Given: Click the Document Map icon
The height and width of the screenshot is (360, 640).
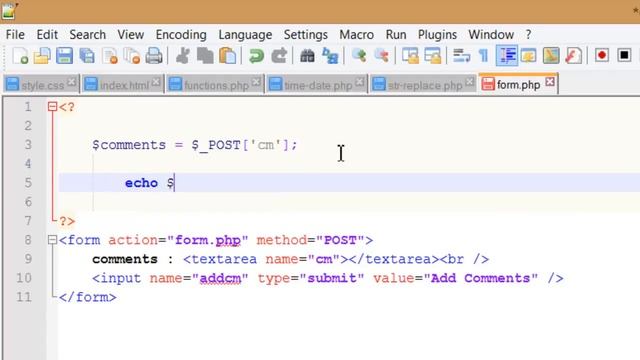Looking at the screenshot, I should click(x=551, y=56).
